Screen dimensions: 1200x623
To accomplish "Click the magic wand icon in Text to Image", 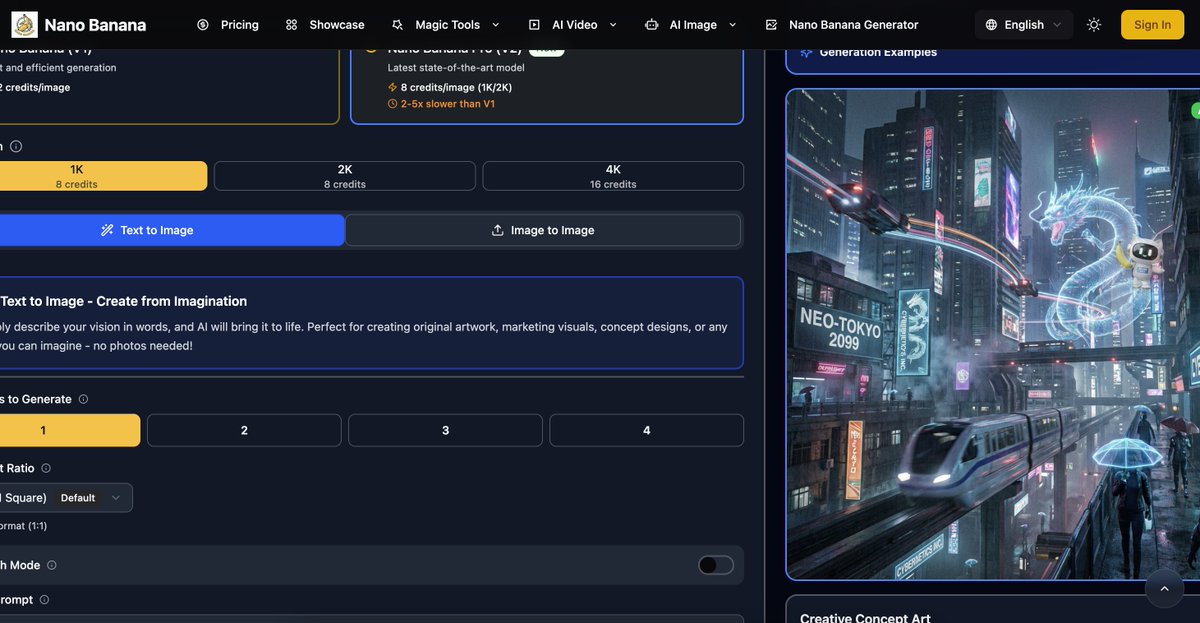I will coord(107,230).
